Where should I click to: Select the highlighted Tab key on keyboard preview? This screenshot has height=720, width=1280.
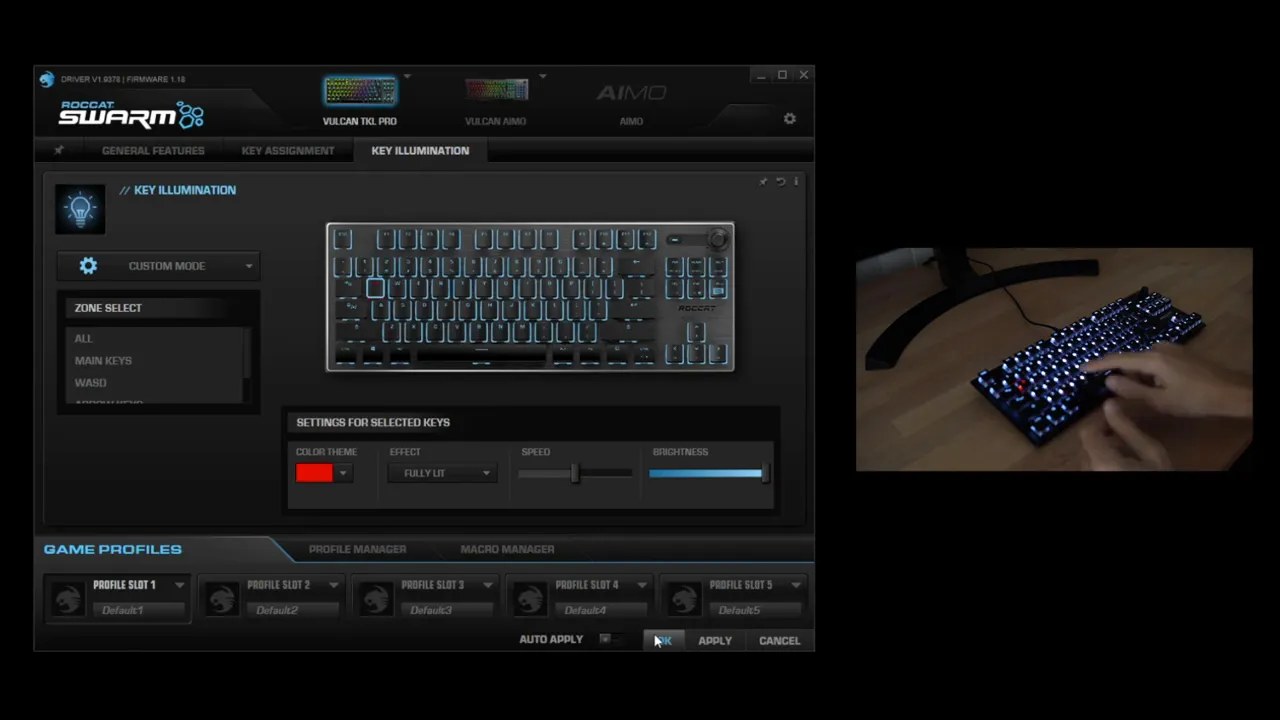coord(375,288)
